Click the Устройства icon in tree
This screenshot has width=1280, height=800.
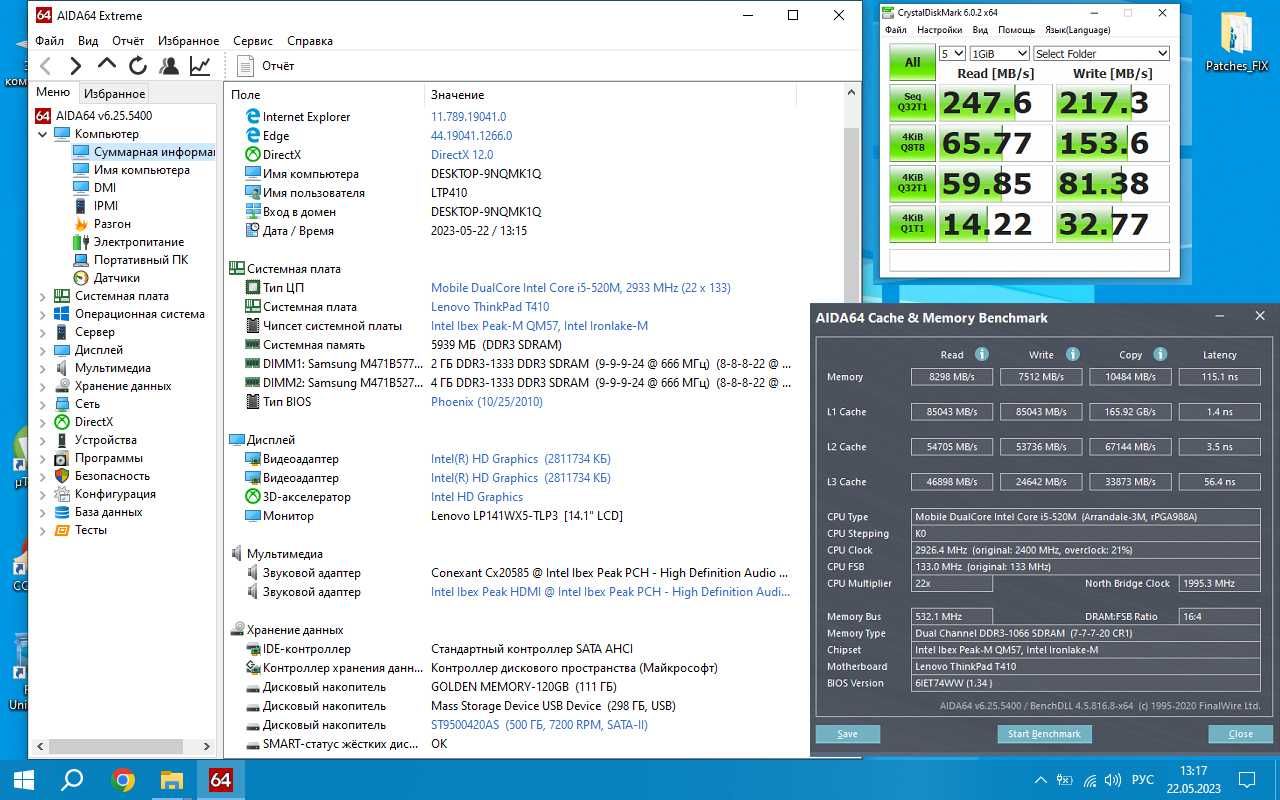pyautogui.click(x=62, y=440)
